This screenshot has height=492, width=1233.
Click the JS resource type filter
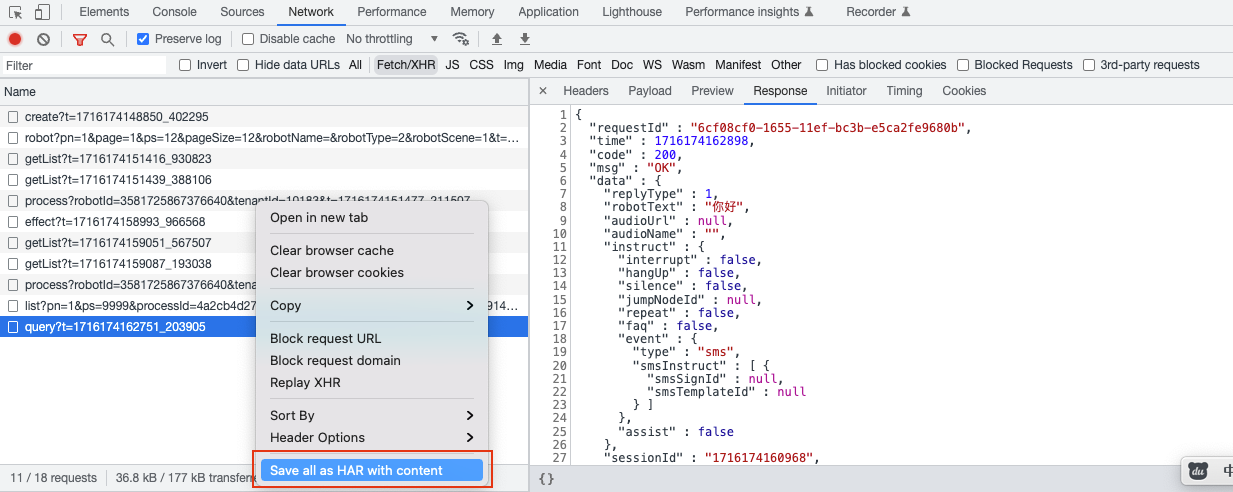tap(453, 65)
